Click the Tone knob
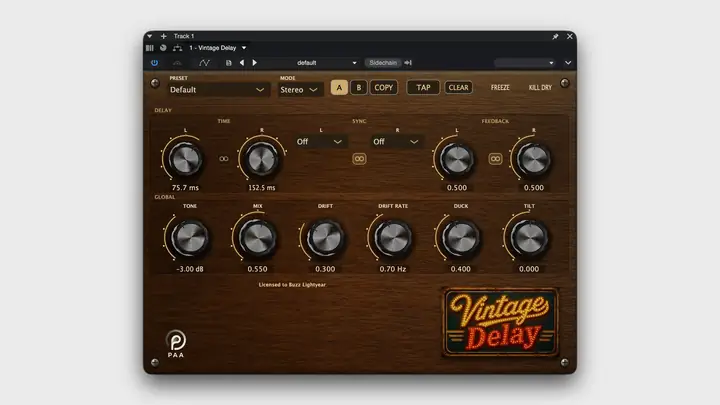Viewport: 720px width, 405px height. [x=190, y=238]
